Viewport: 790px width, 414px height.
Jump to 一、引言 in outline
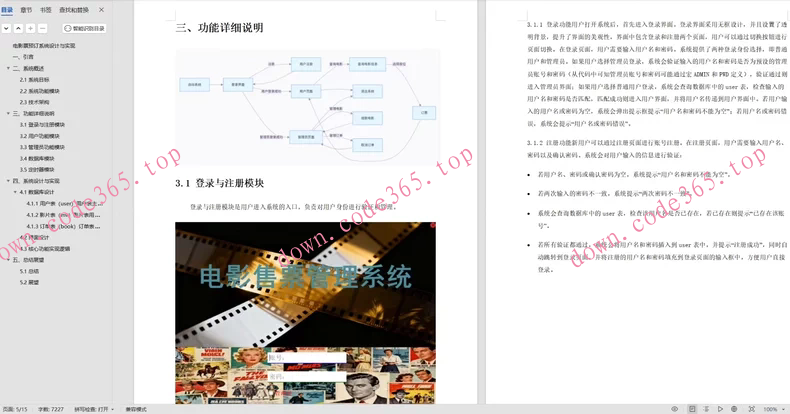point(23,57)
